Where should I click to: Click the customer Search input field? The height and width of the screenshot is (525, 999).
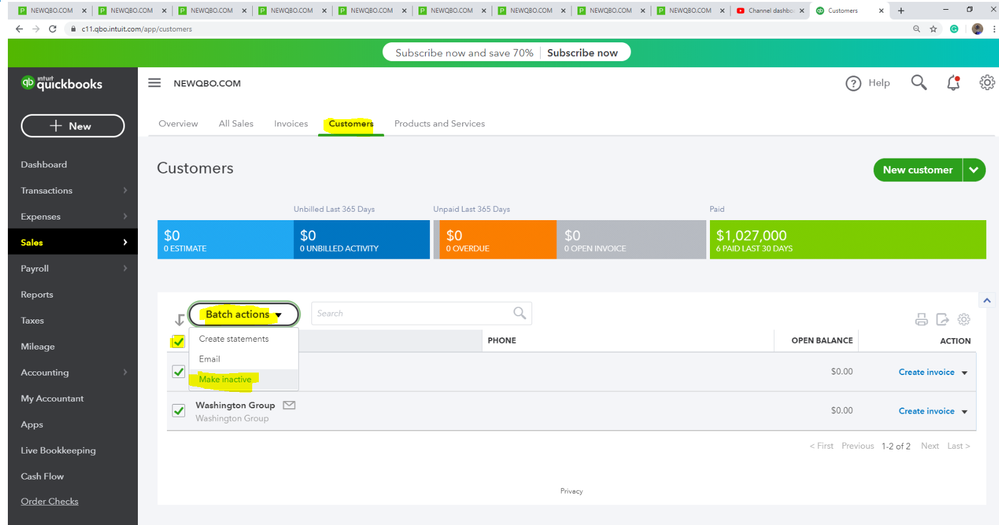[421, 313]
